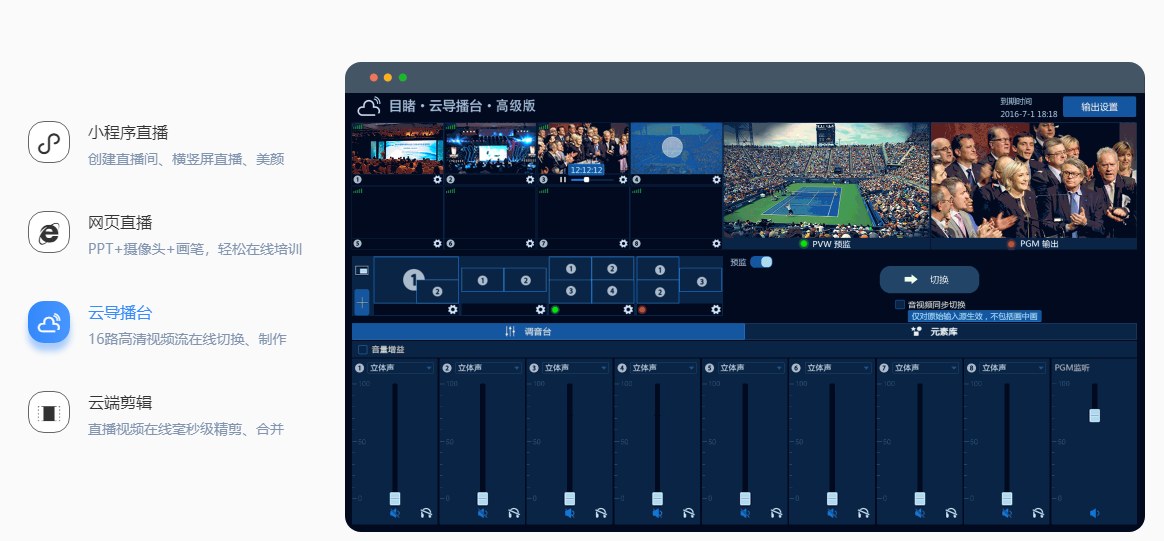Open settings gear for input source 1
This screenshot has height=541, width=1164.
point(437,180)
